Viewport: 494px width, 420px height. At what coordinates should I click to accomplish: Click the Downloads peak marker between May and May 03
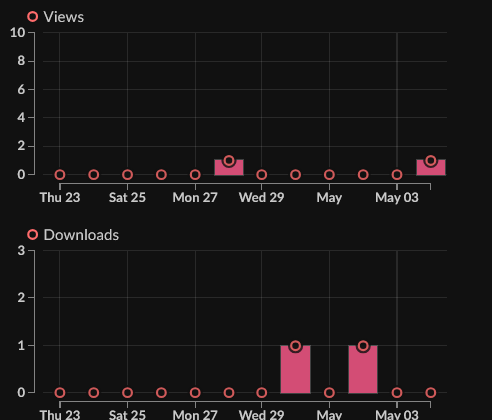pyautogui.click(x=364, y=346)
